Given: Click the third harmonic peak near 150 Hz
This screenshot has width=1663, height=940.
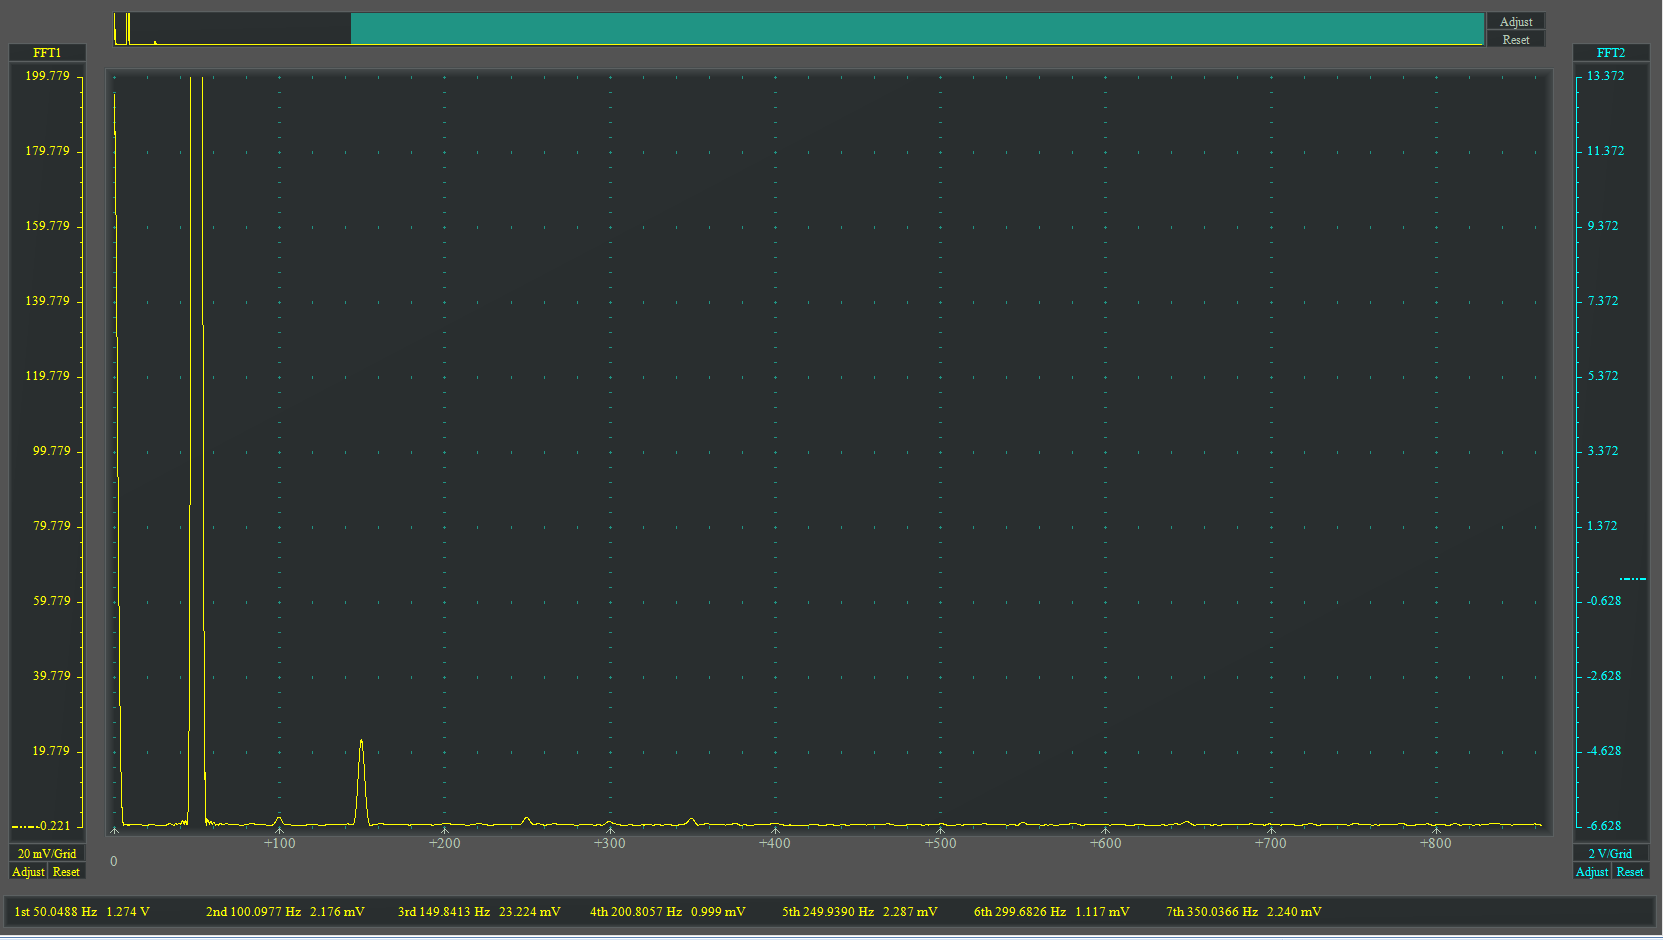Looking at the screenshot, I should (361, 780).
